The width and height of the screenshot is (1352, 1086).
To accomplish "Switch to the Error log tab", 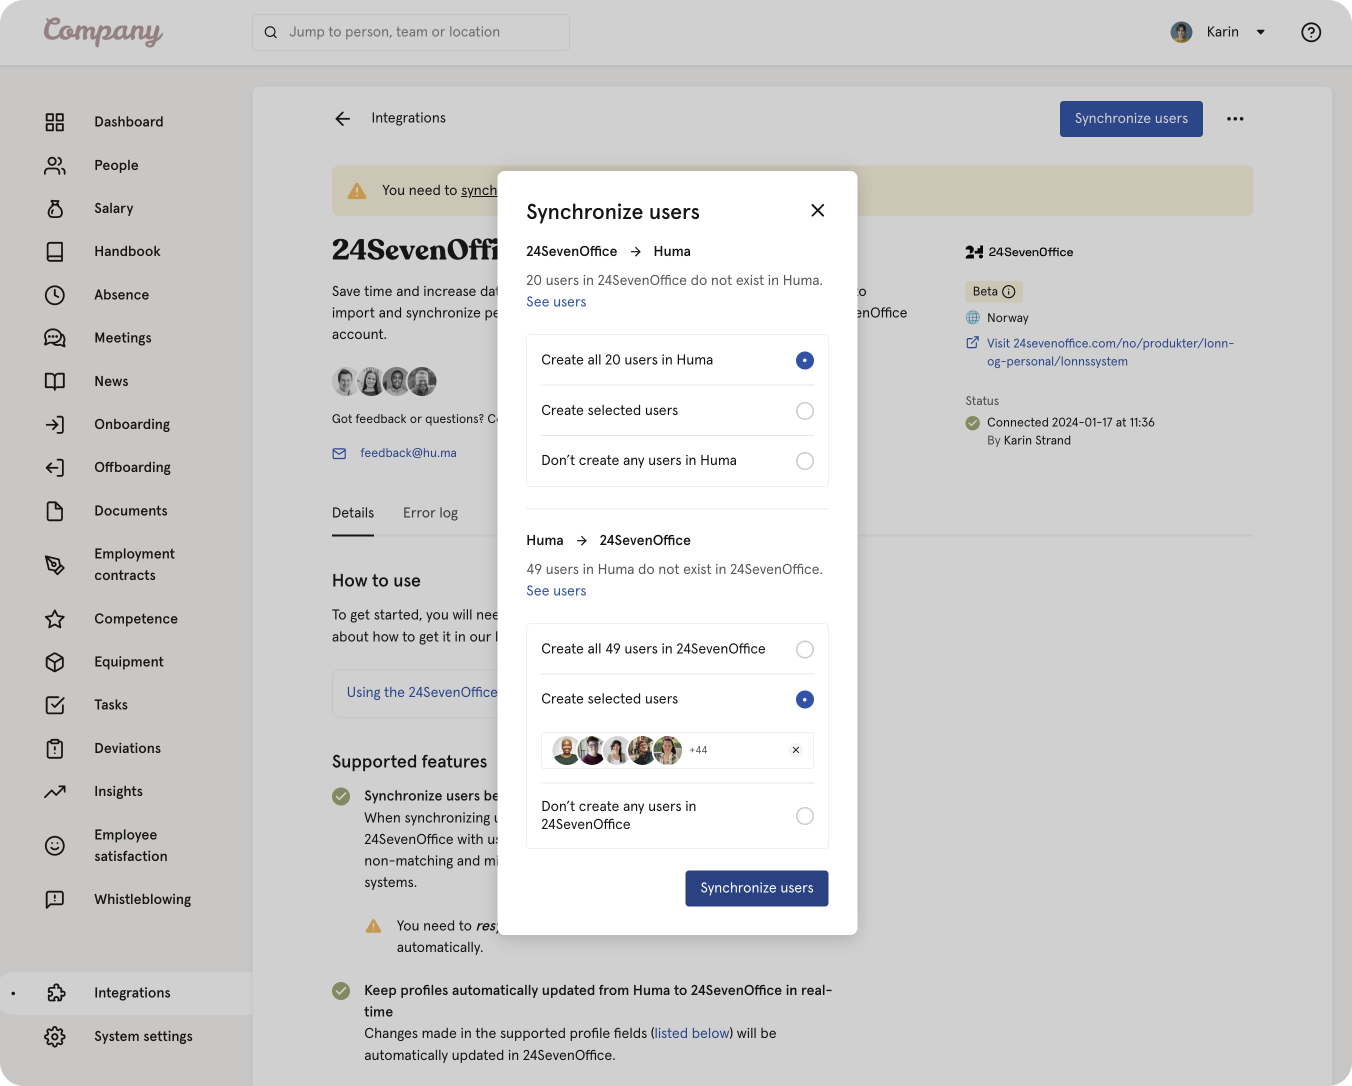I will pyautogui.click(x=430, y=513).
